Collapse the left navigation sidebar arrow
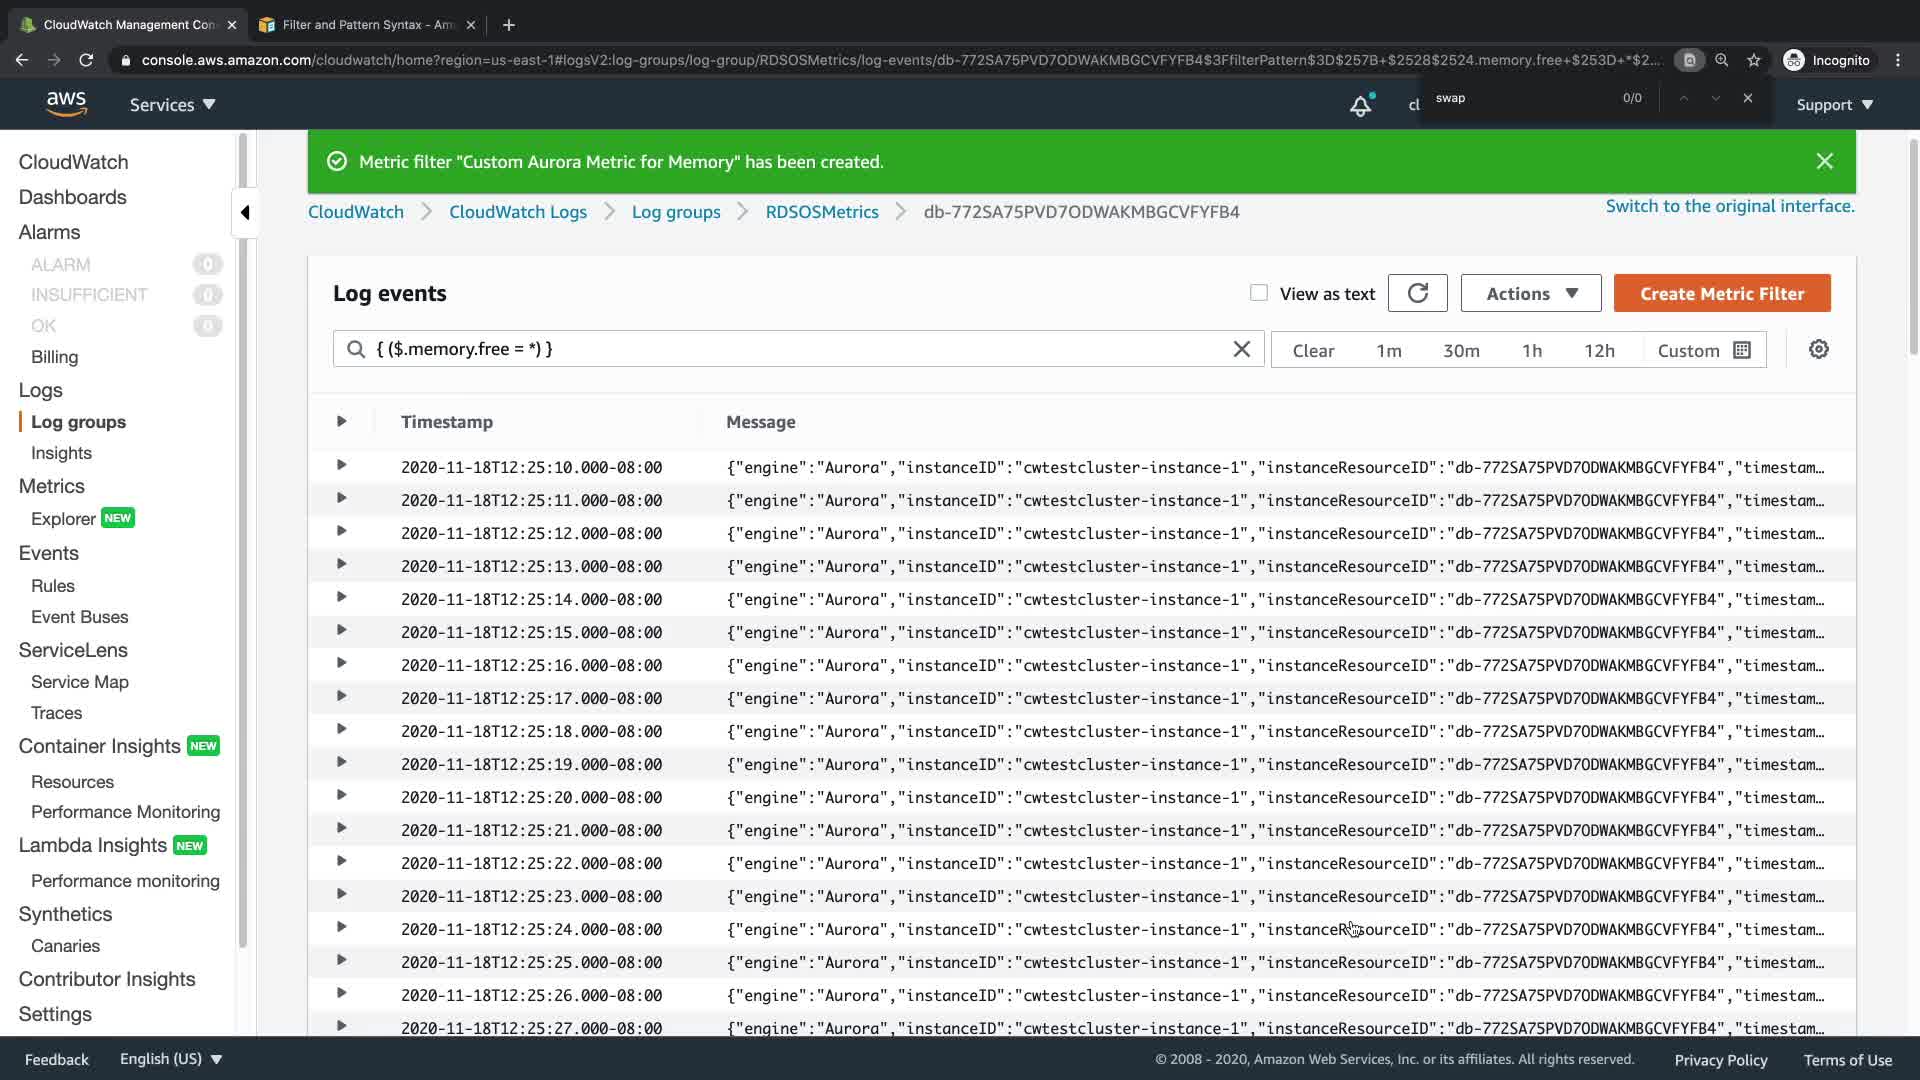 [x=245, y=212]
